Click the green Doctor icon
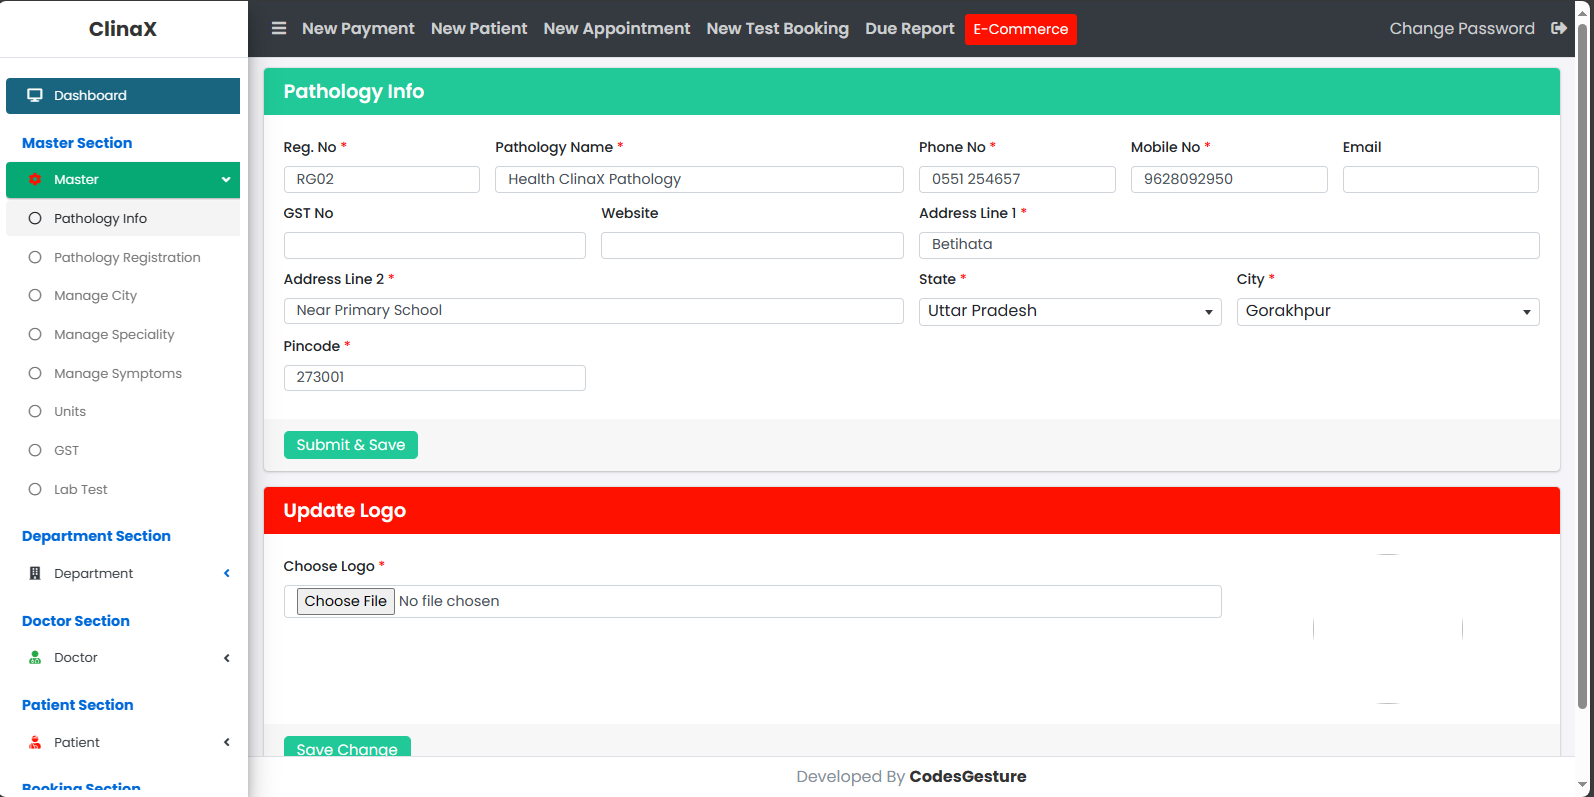The width and height of the screenshot is (1594, 797). click(x=35, y=658)
